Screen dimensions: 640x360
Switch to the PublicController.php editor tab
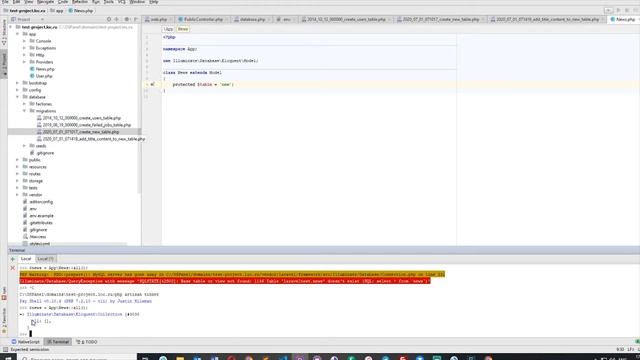[202, 19]
